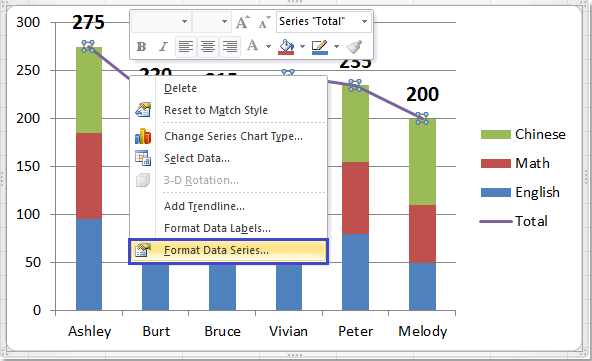Click the Select Data icon
Screen dimensions: 592x361
[x=143, y=158]
